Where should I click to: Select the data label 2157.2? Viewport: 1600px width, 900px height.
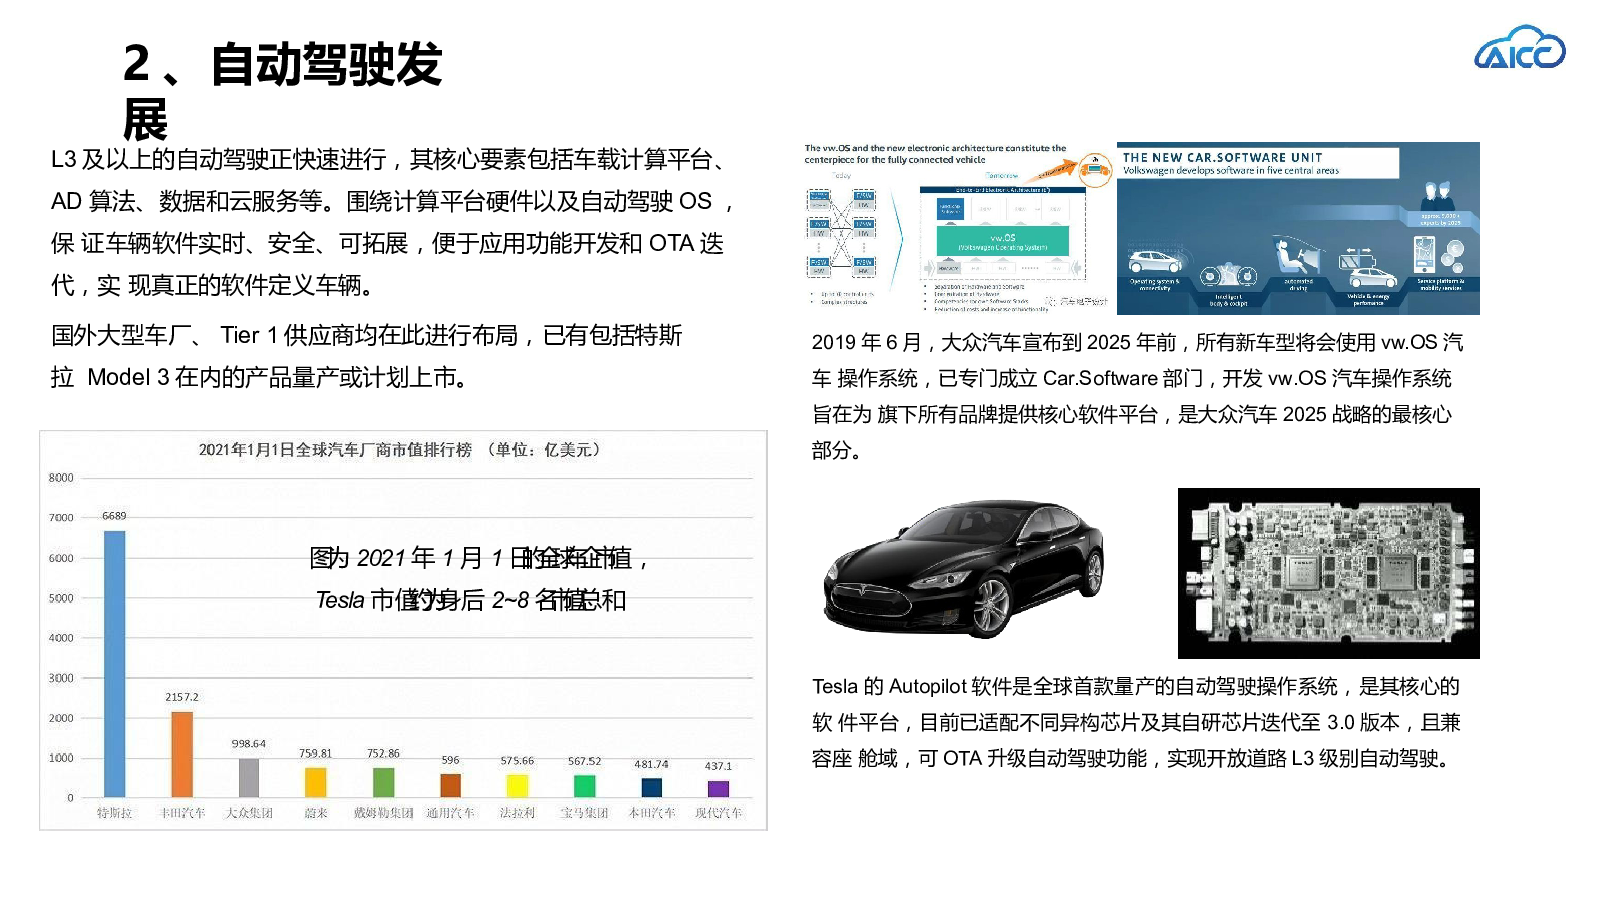182,697
